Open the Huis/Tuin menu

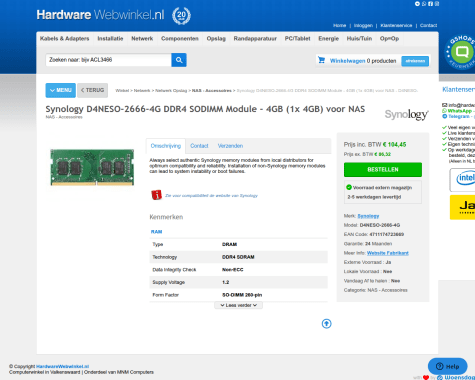click(x=359, y=39)
